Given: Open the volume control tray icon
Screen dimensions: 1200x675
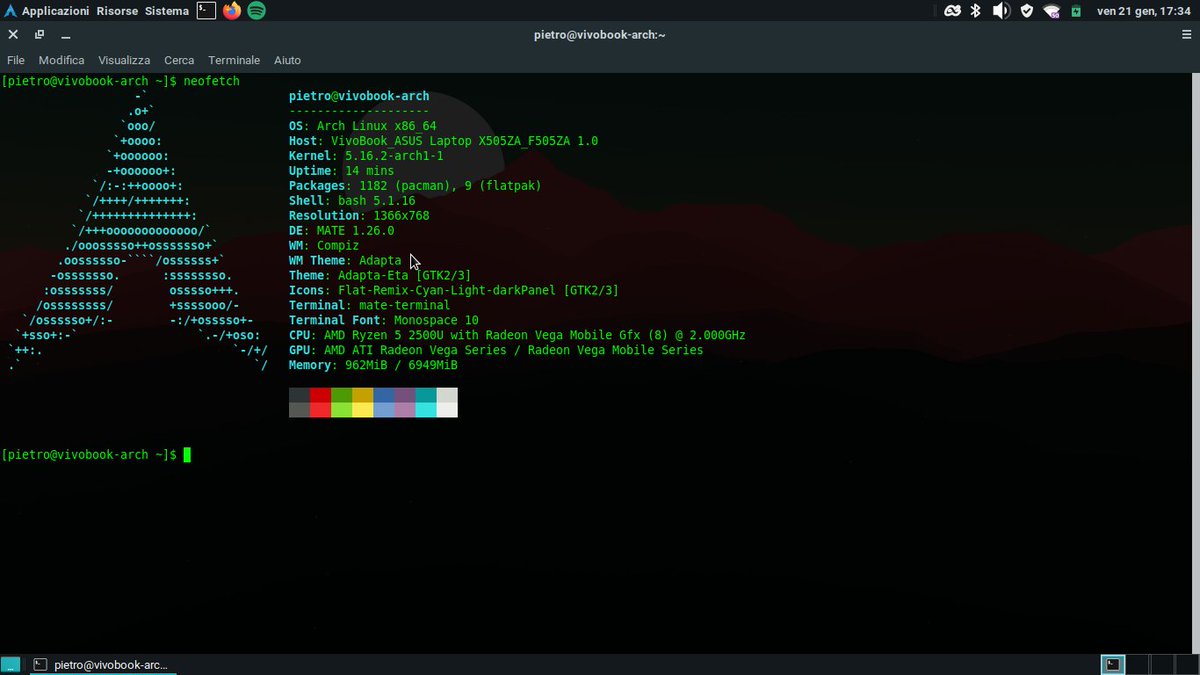Looking at the screenshot, I should (1001, 11).
